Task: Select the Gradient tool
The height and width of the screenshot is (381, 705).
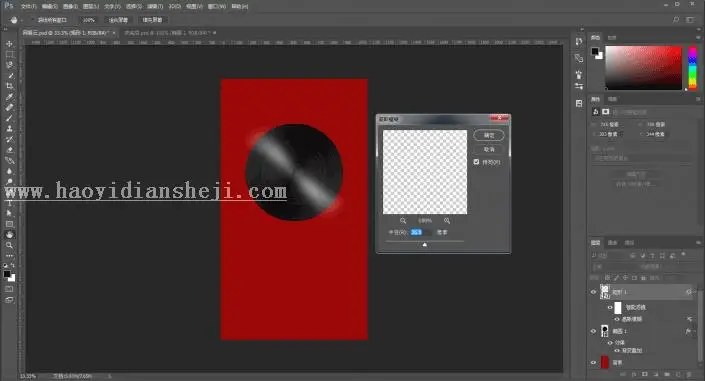Action: point(9,161)
